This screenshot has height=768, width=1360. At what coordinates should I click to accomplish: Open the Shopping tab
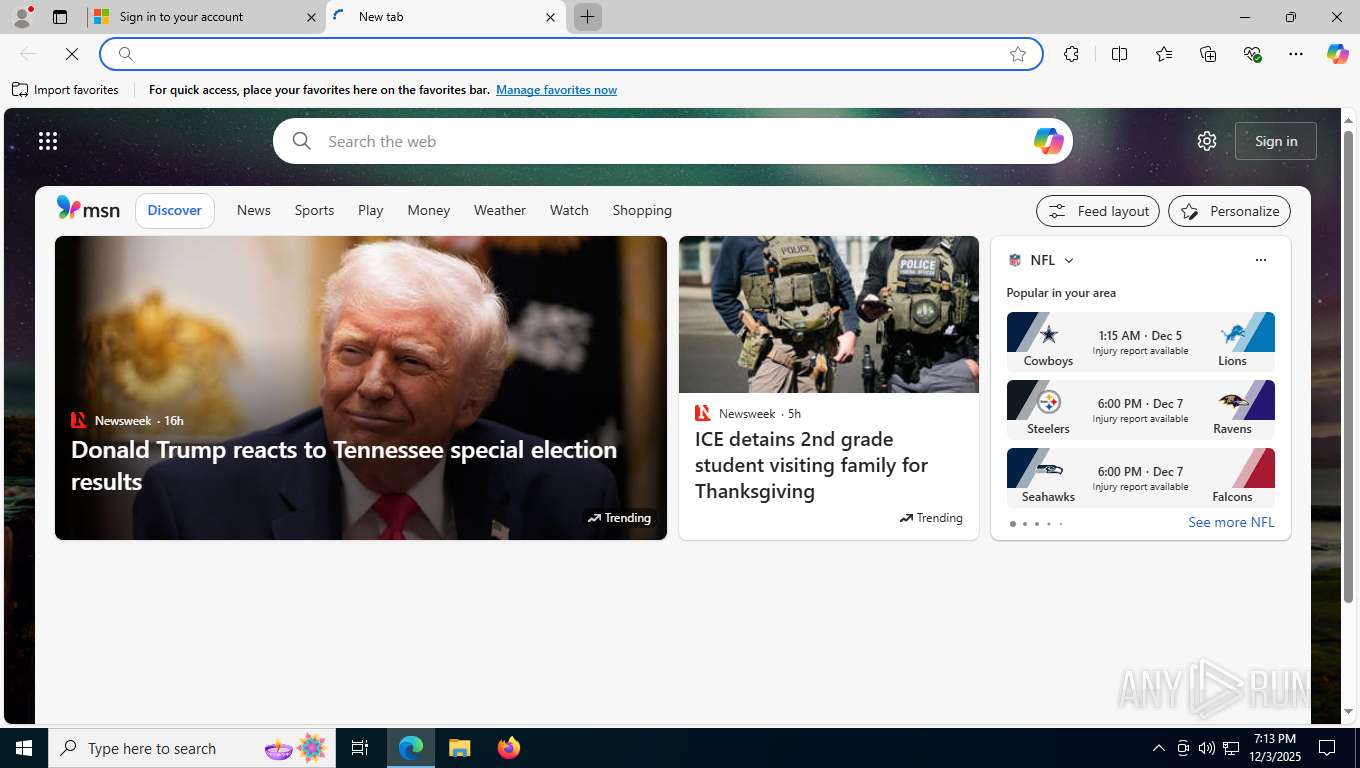642,210
